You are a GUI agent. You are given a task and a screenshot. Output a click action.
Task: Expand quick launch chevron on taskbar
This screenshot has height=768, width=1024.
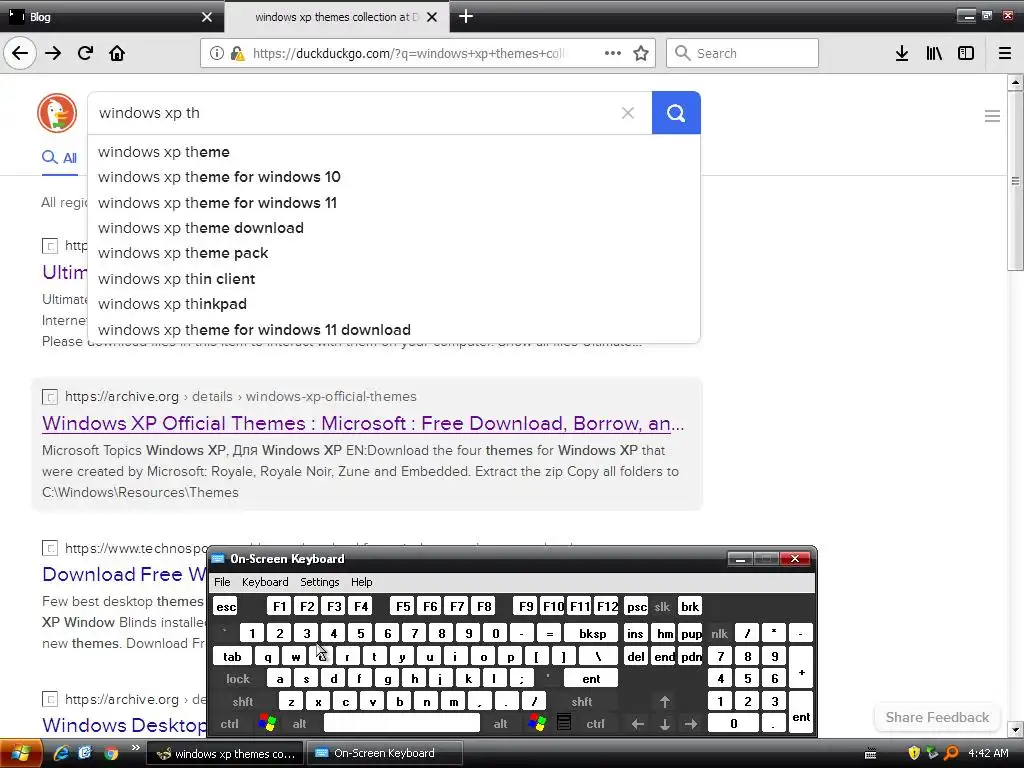click(x=136, y=748)
